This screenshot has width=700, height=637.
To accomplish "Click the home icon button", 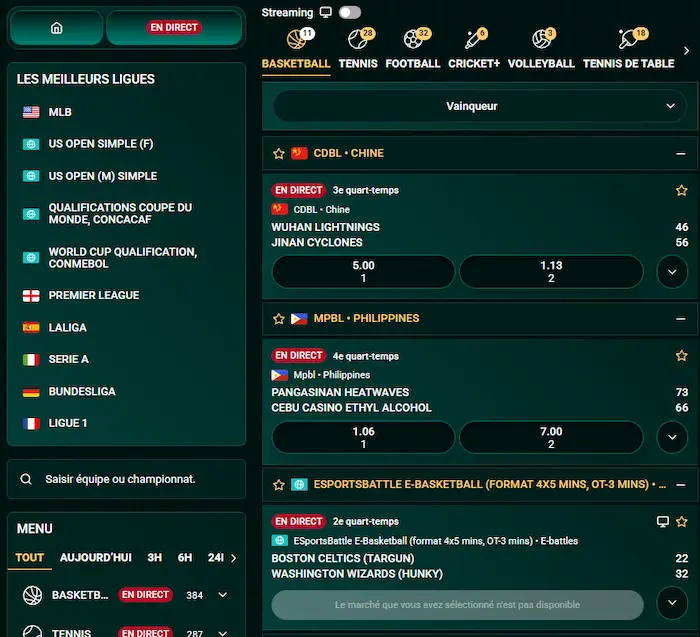I will click(x=55, y=28).
